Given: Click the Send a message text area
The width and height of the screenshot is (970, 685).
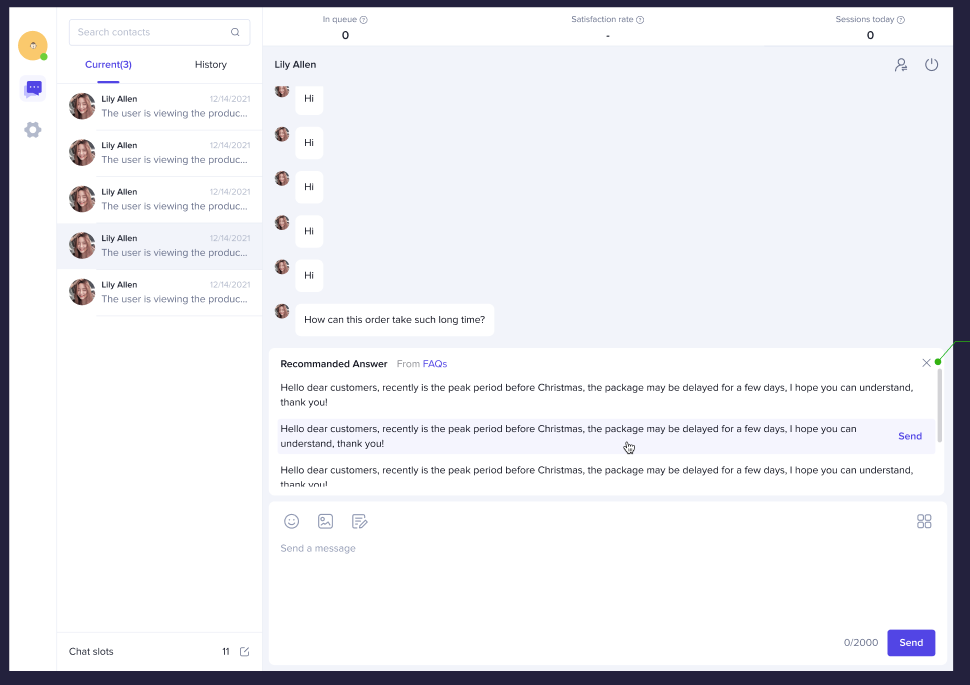Looking at the screenshot, I should 600,580.
